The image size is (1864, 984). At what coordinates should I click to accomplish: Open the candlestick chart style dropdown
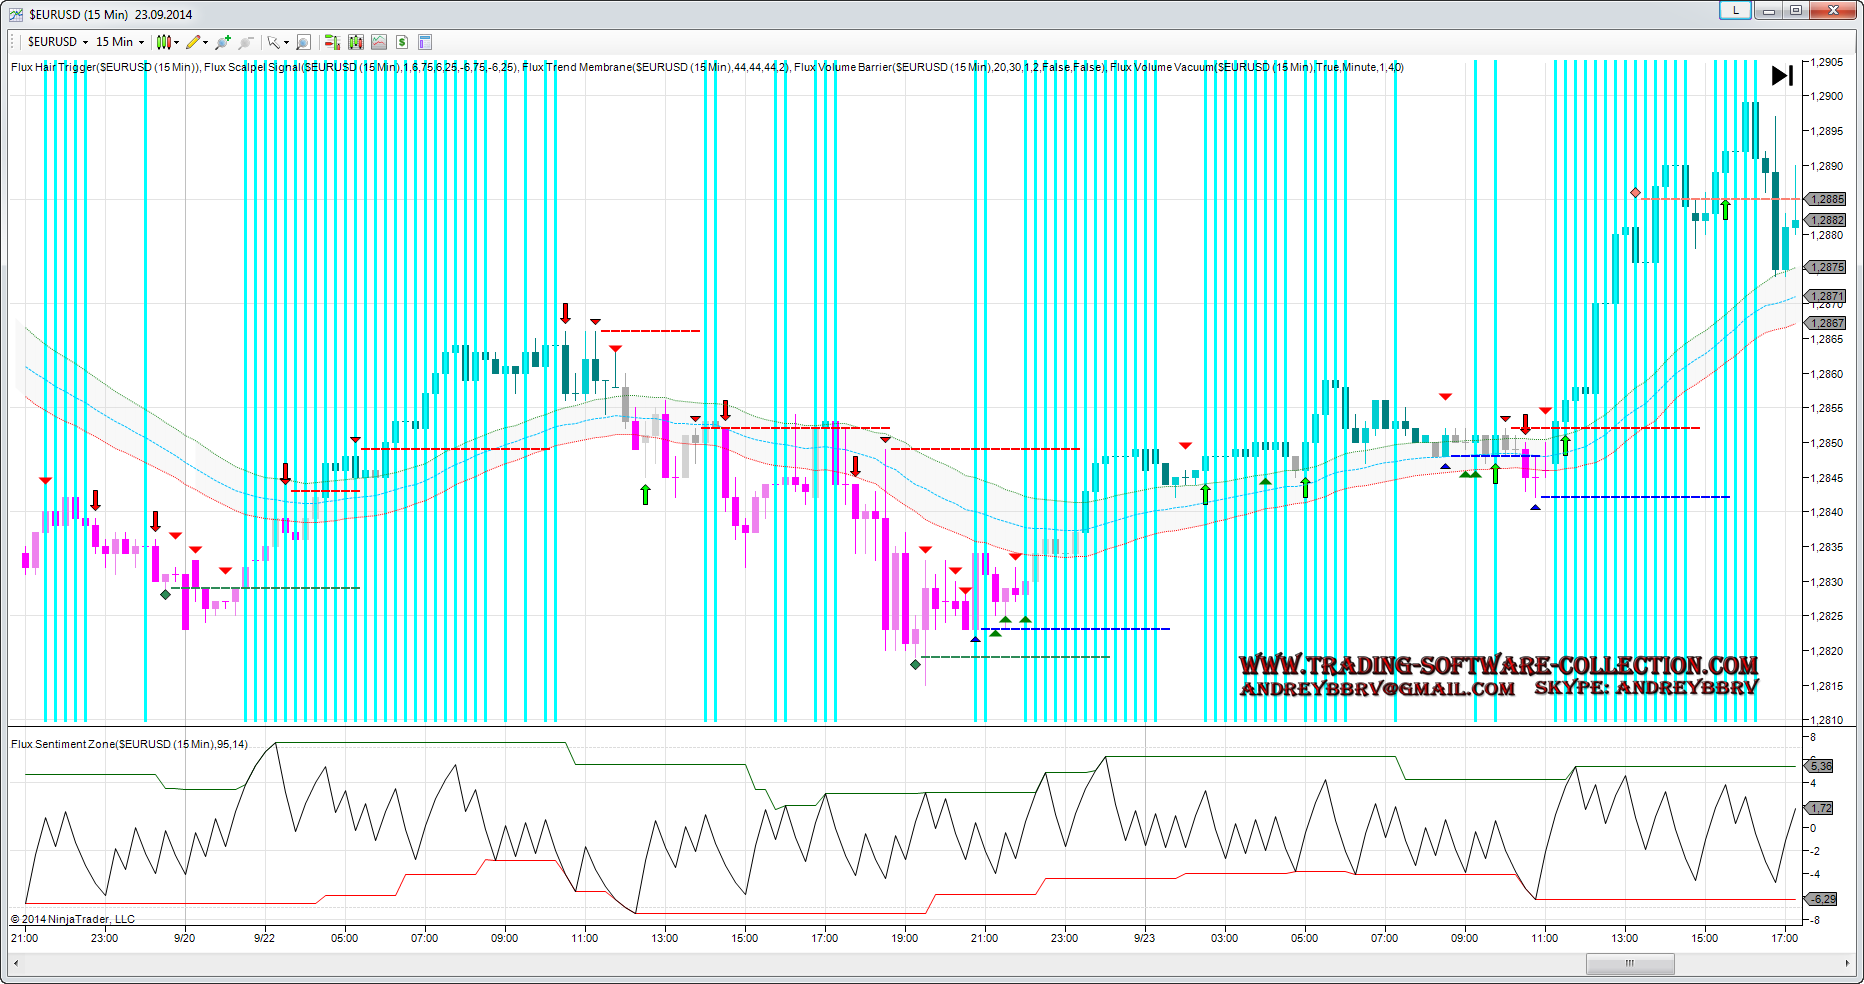(167, 42)
